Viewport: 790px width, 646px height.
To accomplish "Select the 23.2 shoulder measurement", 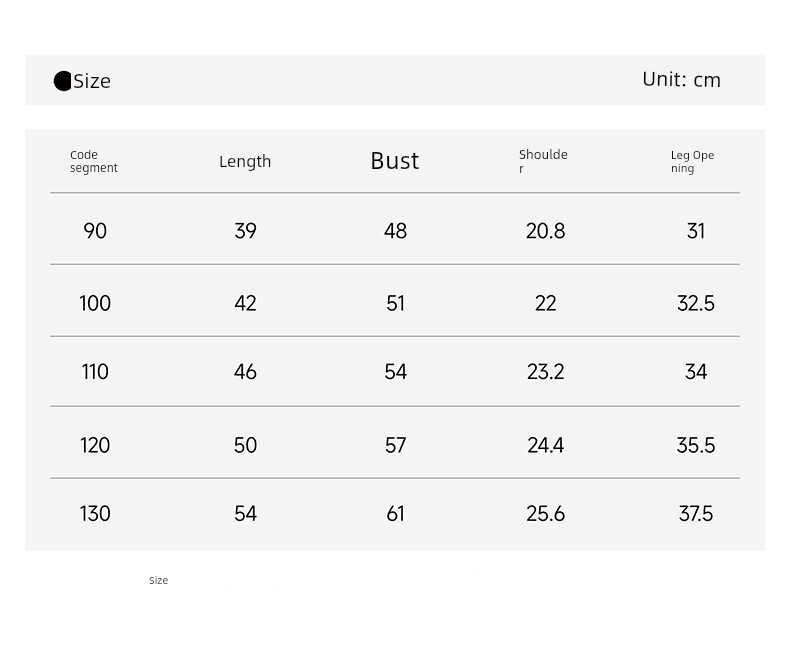I will coord(546,372).
